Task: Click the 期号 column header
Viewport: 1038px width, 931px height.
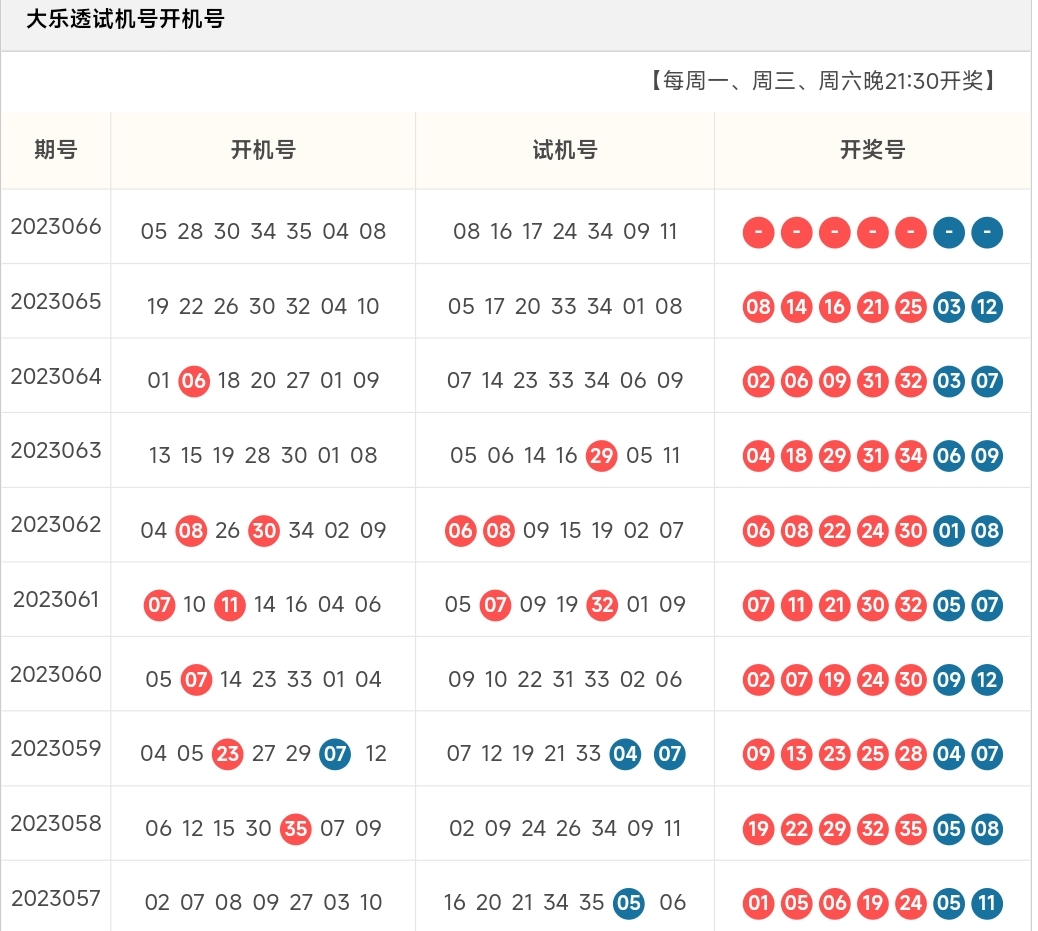Action: pos(56,150)
